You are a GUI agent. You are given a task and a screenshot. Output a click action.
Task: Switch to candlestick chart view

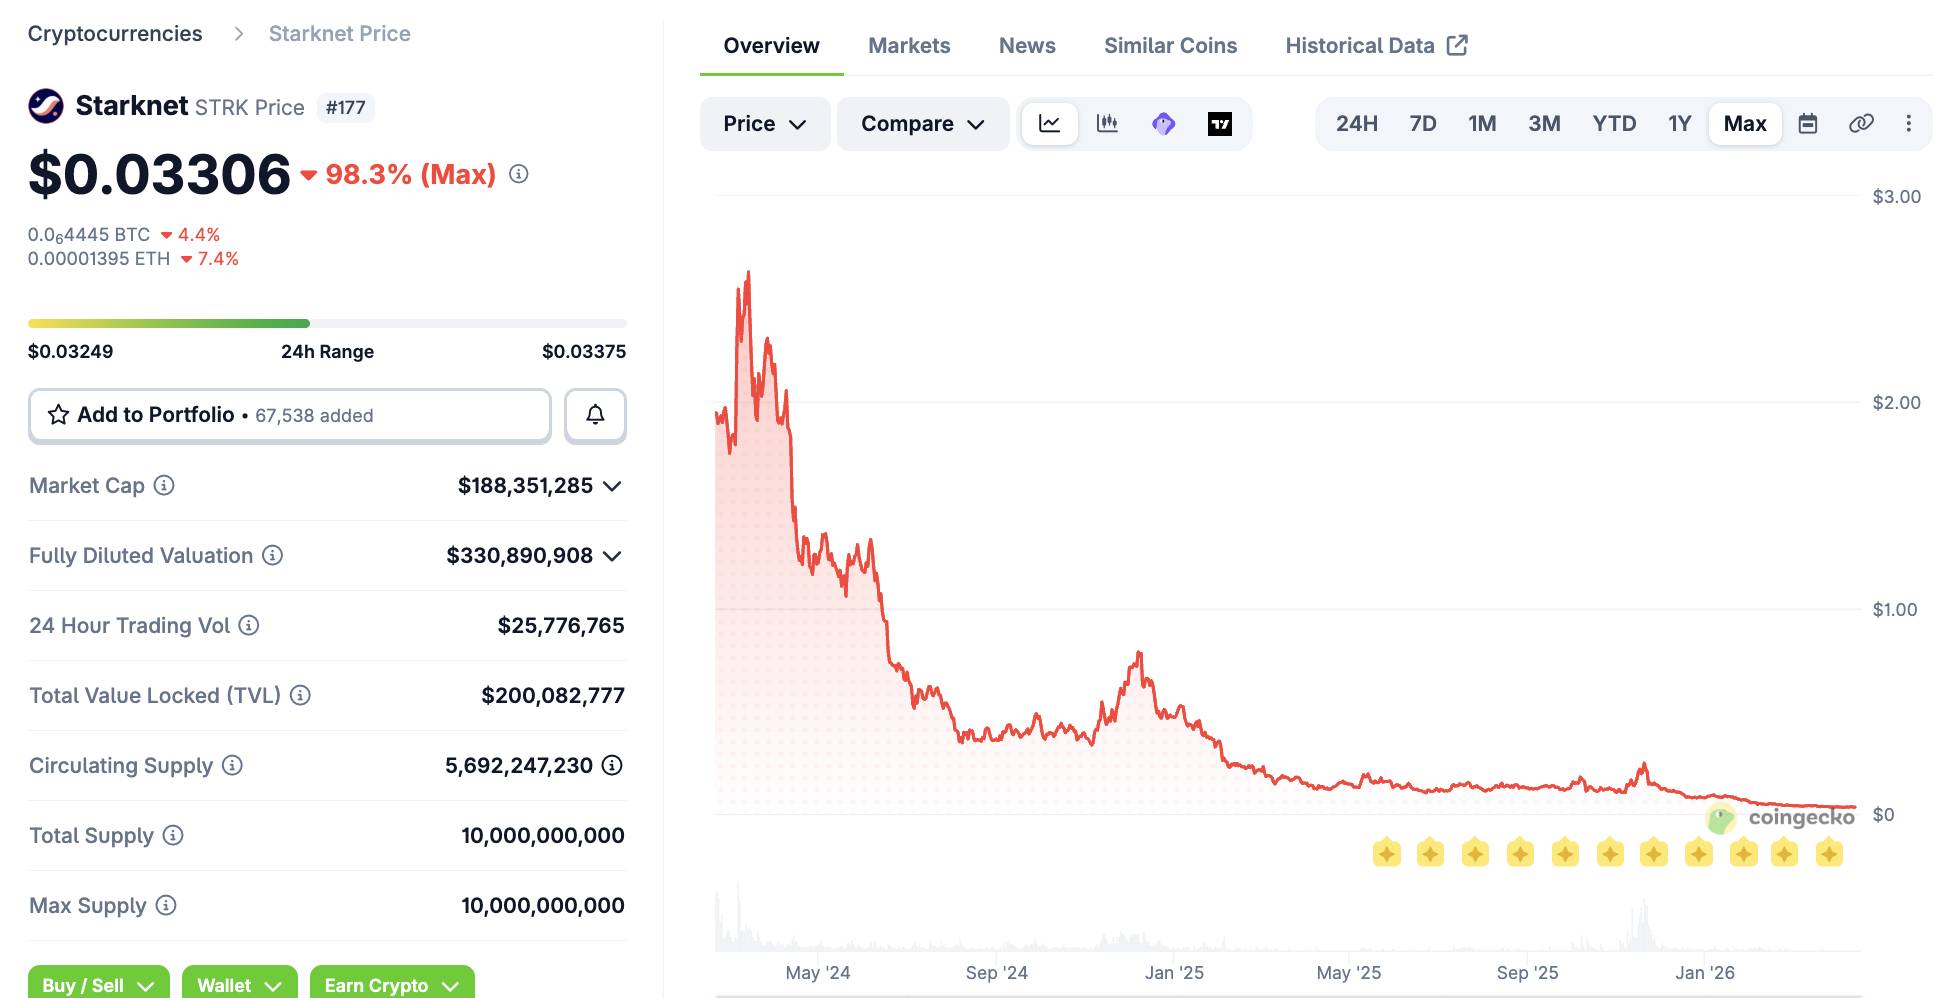(1107, 124)
